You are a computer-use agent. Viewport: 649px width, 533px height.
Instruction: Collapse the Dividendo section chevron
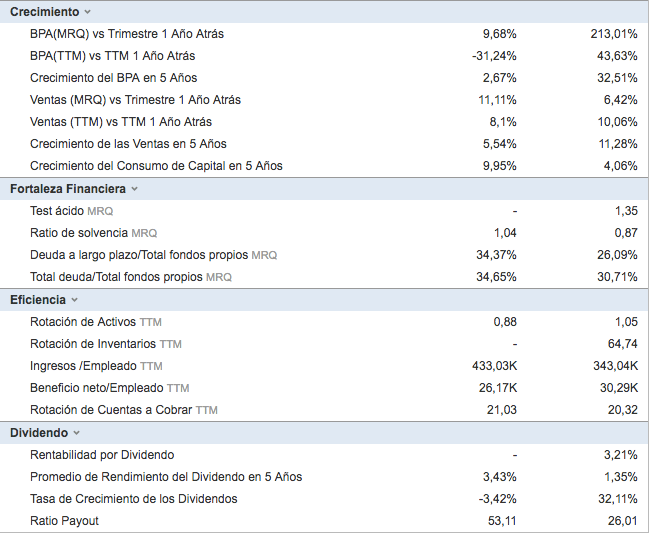(x=77, y=433)
